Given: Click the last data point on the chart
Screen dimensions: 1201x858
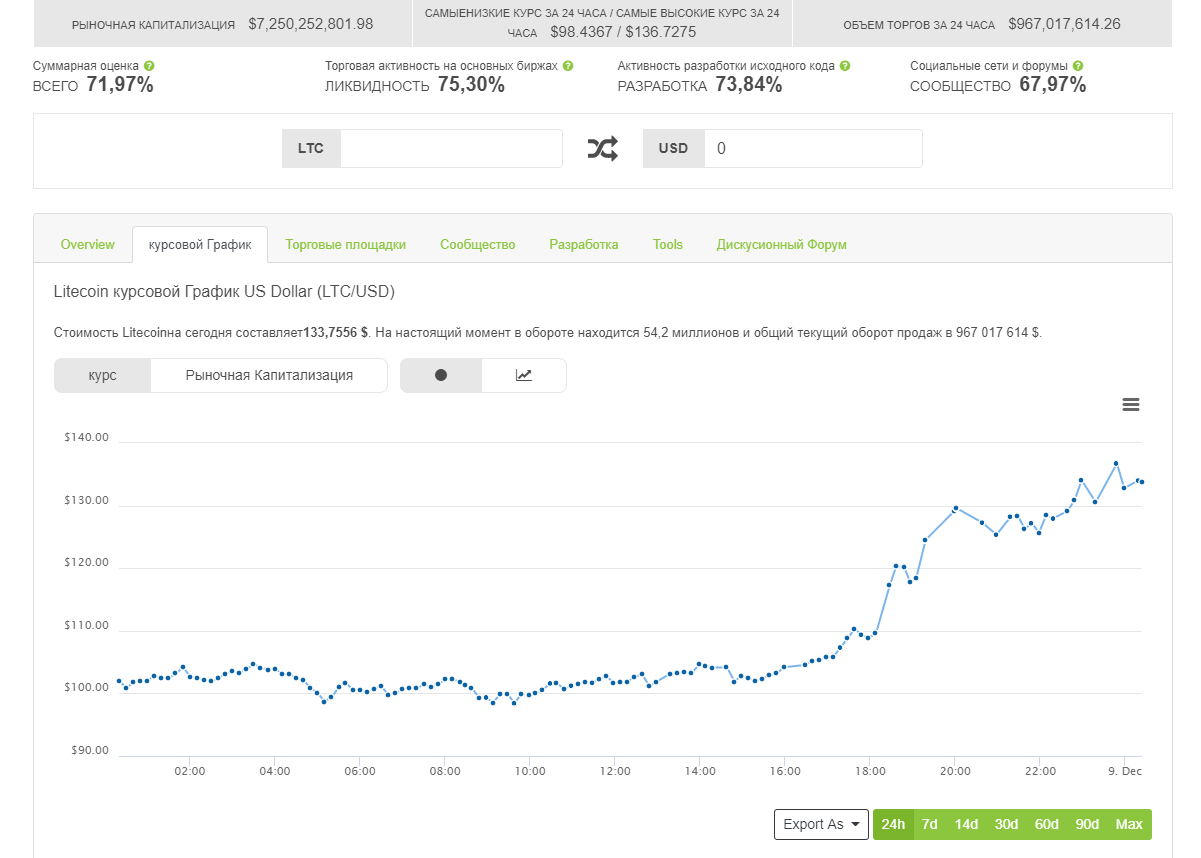Looking at the screenshot, I should pos(1142,482).
